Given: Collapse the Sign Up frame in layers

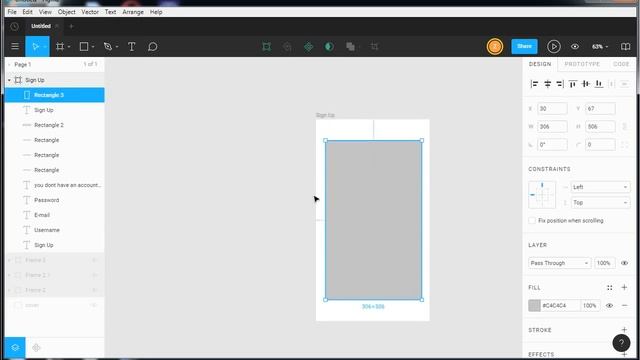Looking at the screenshot, I should [x=9, y=80].
